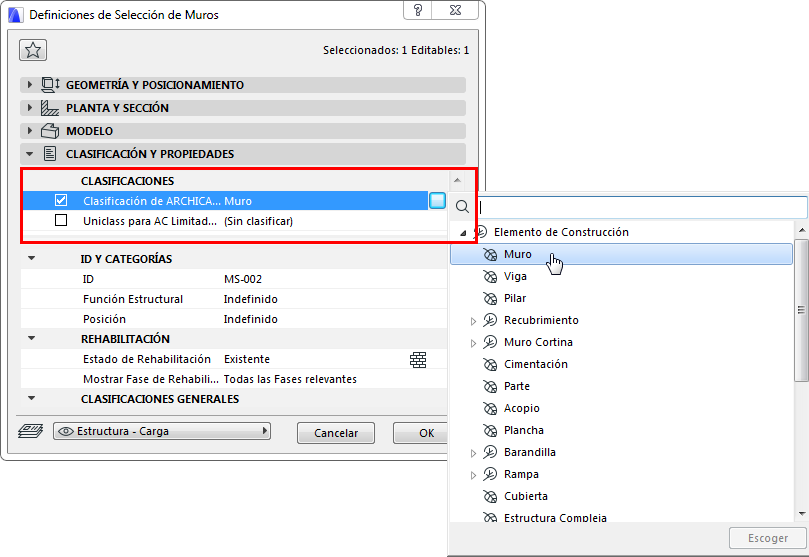Select Pilar classification item
Screen dimensions: 809x557
tap(515, 299)
